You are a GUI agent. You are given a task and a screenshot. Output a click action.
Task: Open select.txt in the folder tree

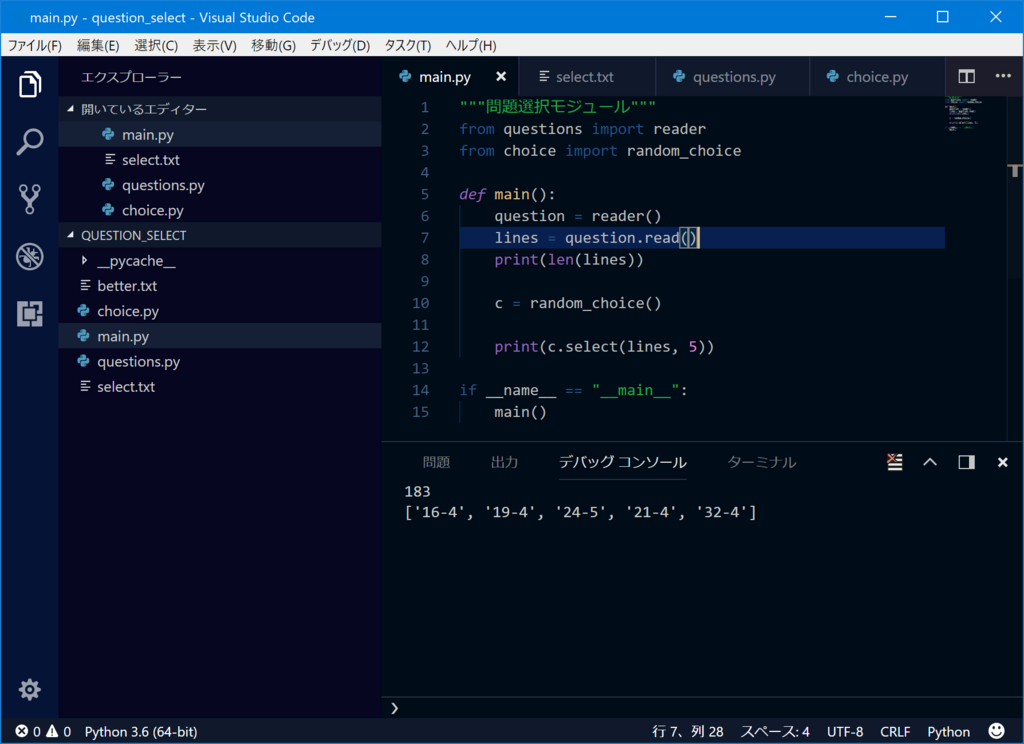[x=220, y=387]
